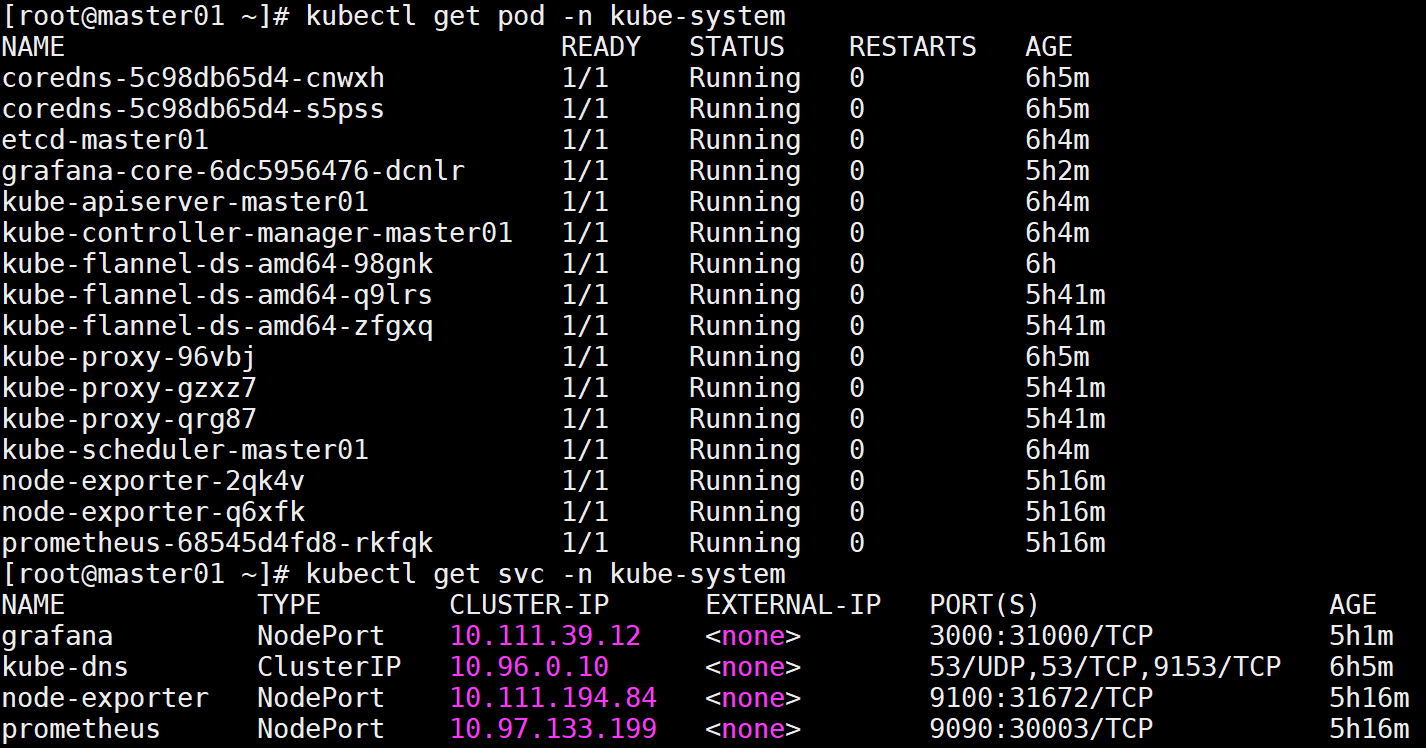
Task: Select kube-flannel-ds-amd64-98gnk pod name
Action: point(217,264)
